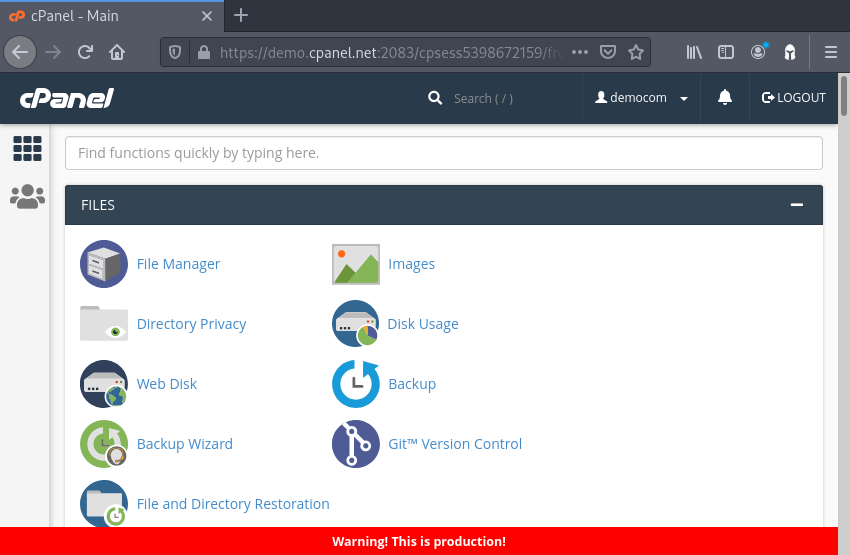Image resolution: width=850 pixels, height=555 pixels.
Task: Click the Images icon
Action: pyautogui.click(x=356, y=264)
